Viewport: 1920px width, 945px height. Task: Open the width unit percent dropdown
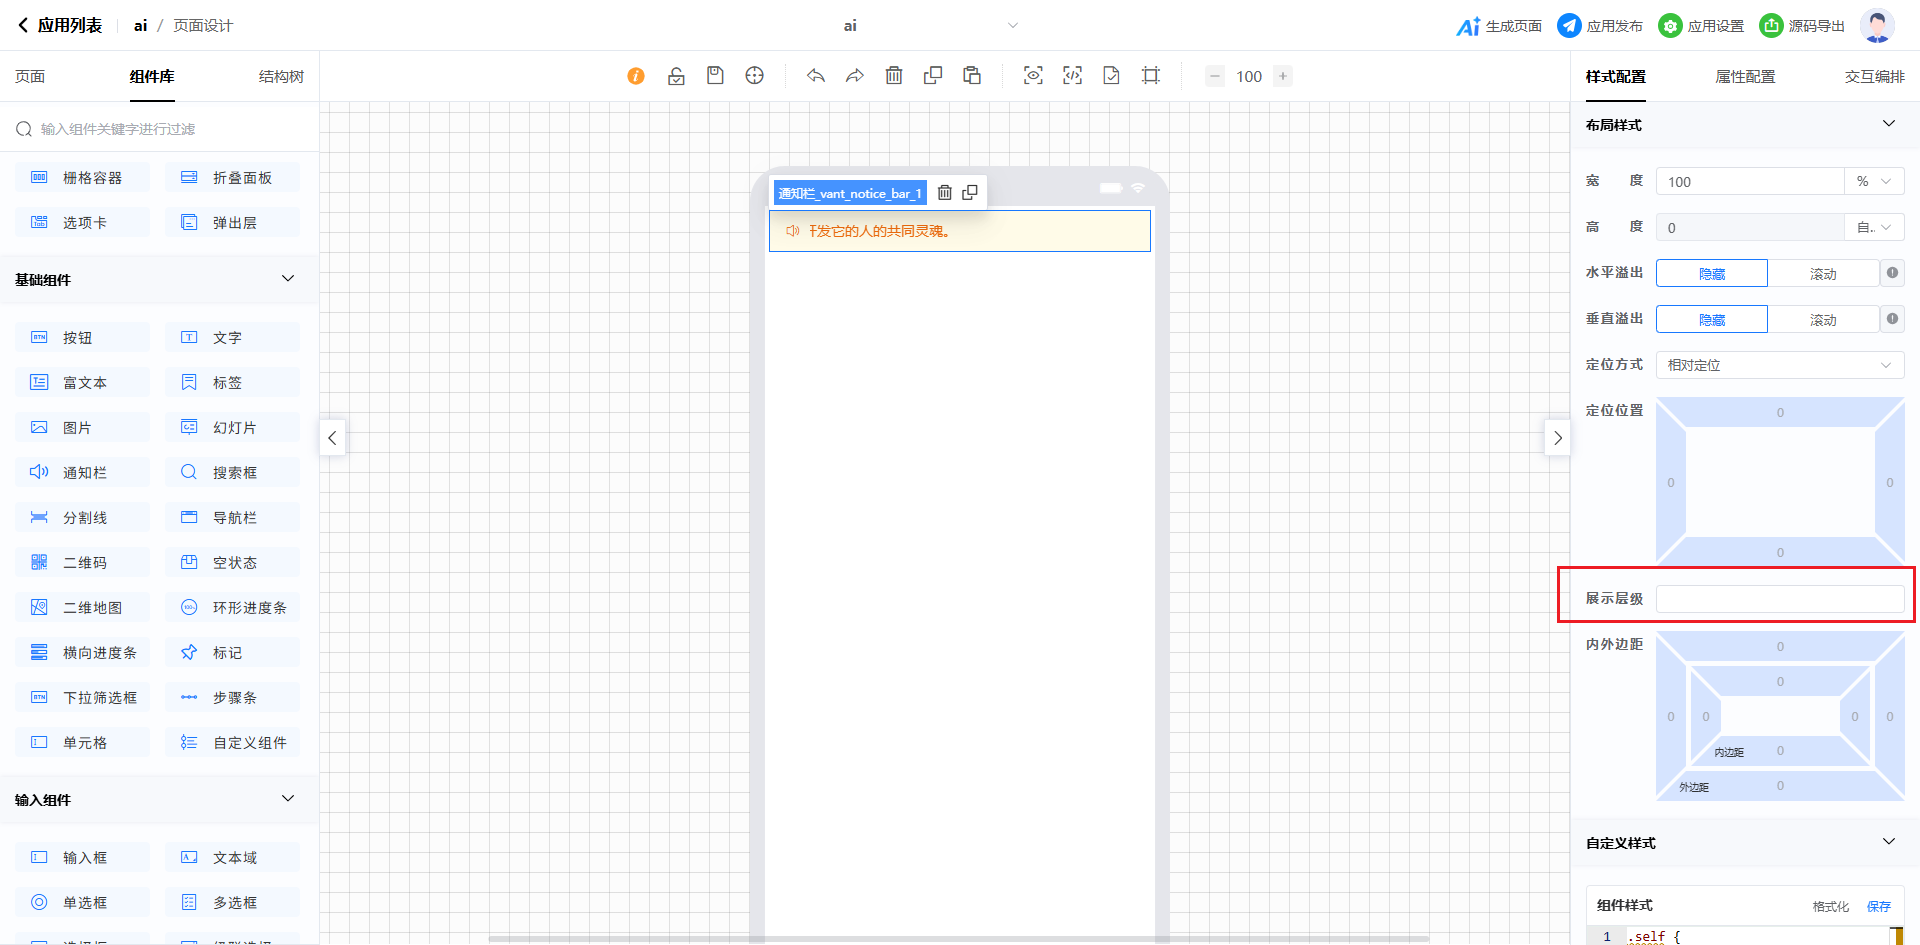click(x=1873, y=182)
